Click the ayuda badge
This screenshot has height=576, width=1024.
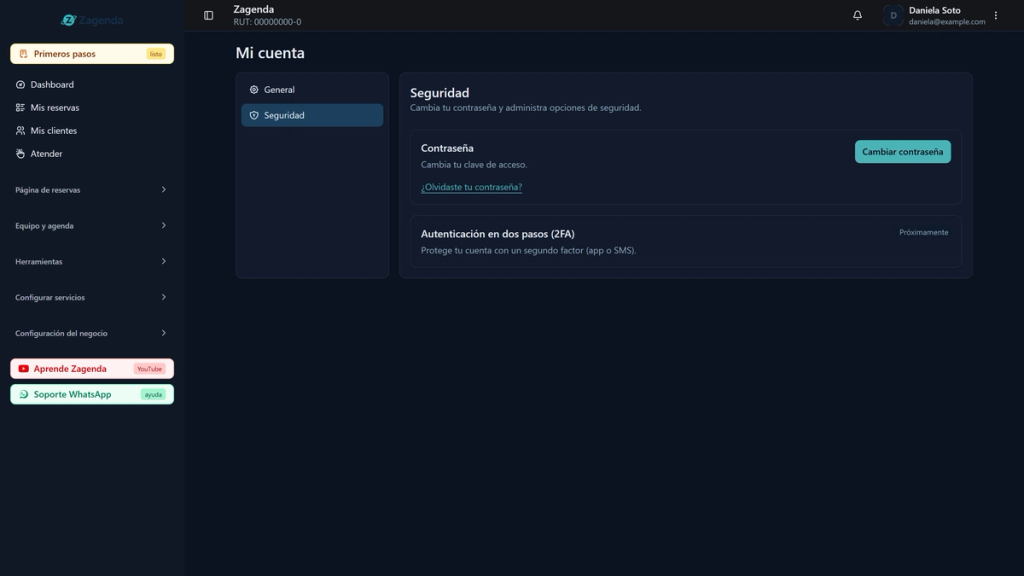153,394
